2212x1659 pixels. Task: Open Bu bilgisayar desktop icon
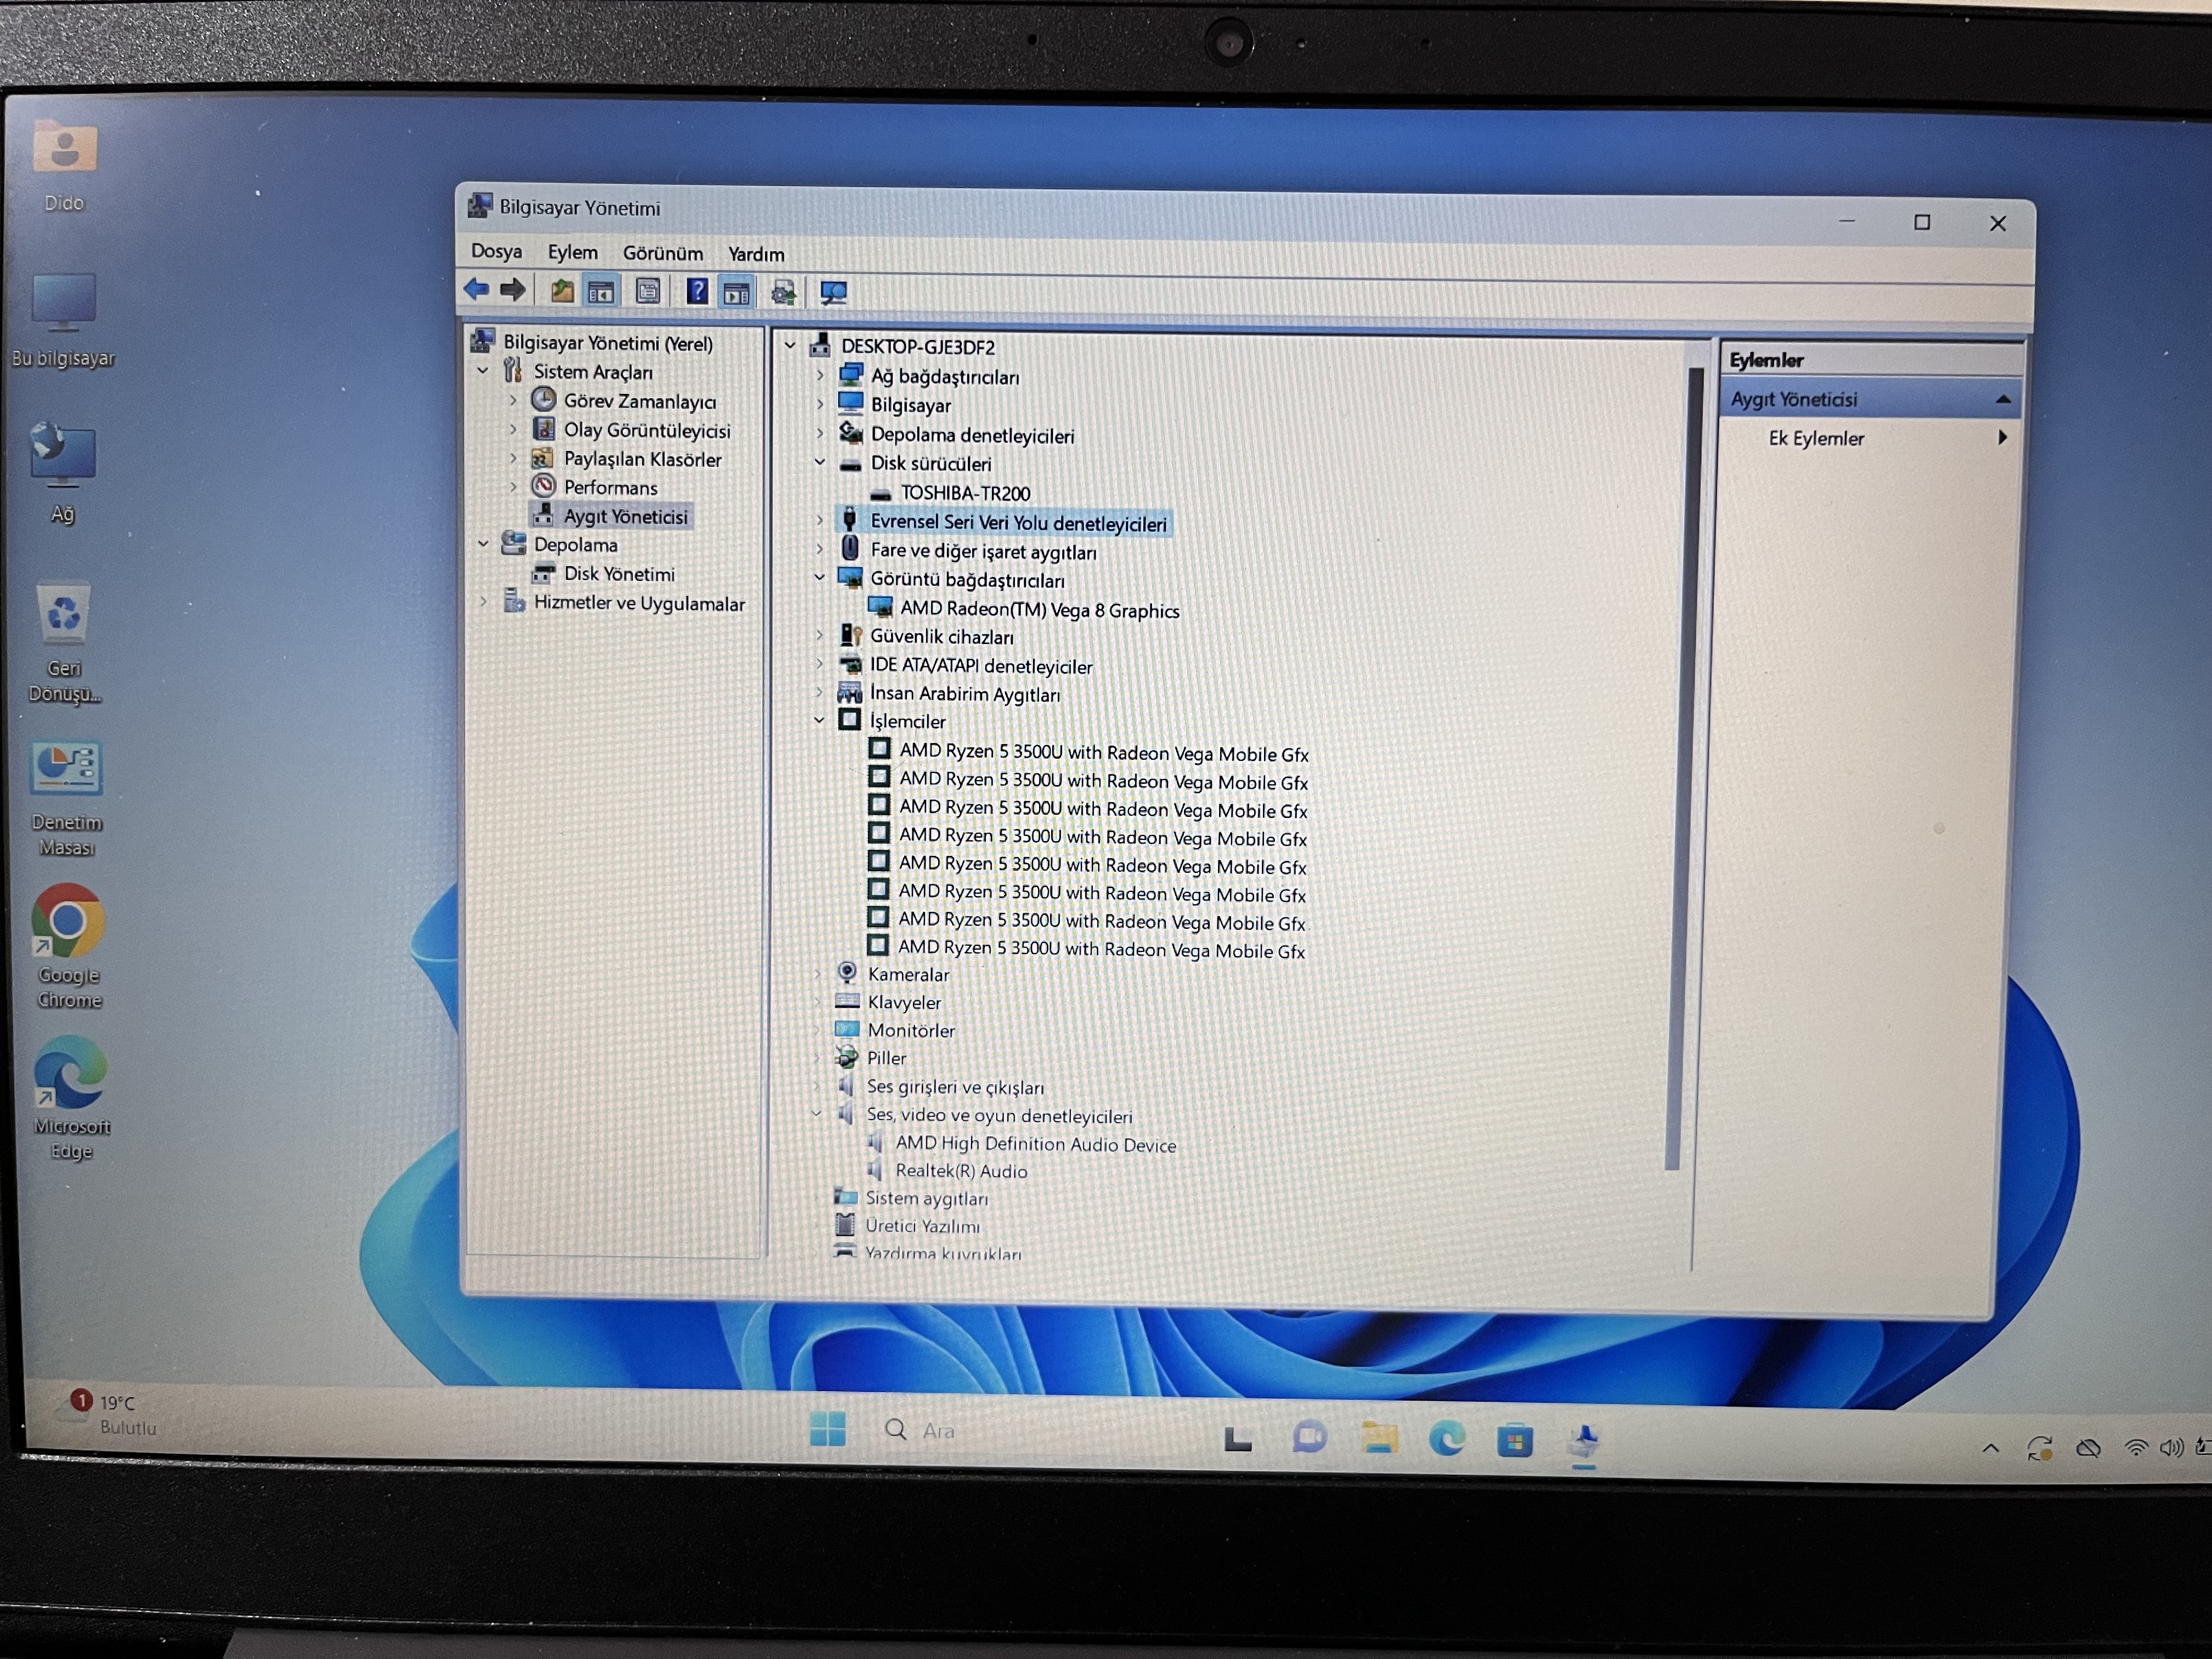[63, 320]
